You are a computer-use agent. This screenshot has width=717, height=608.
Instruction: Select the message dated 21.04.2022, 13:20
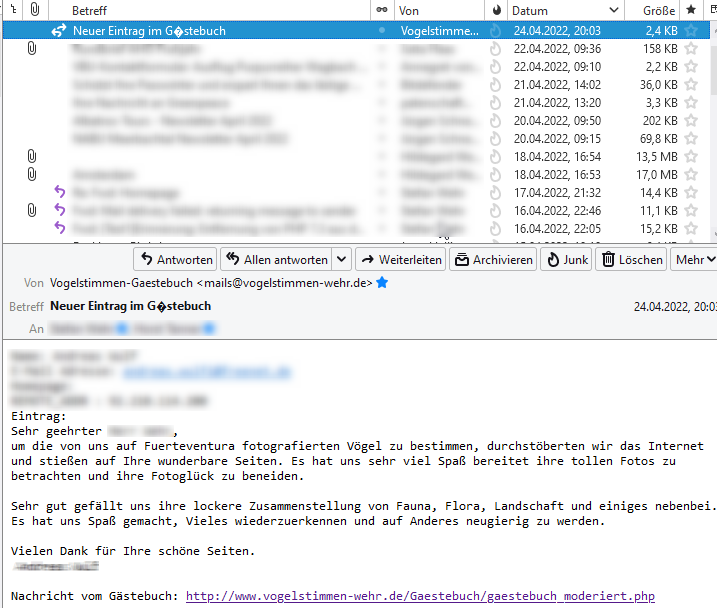(x=356, y=102)
